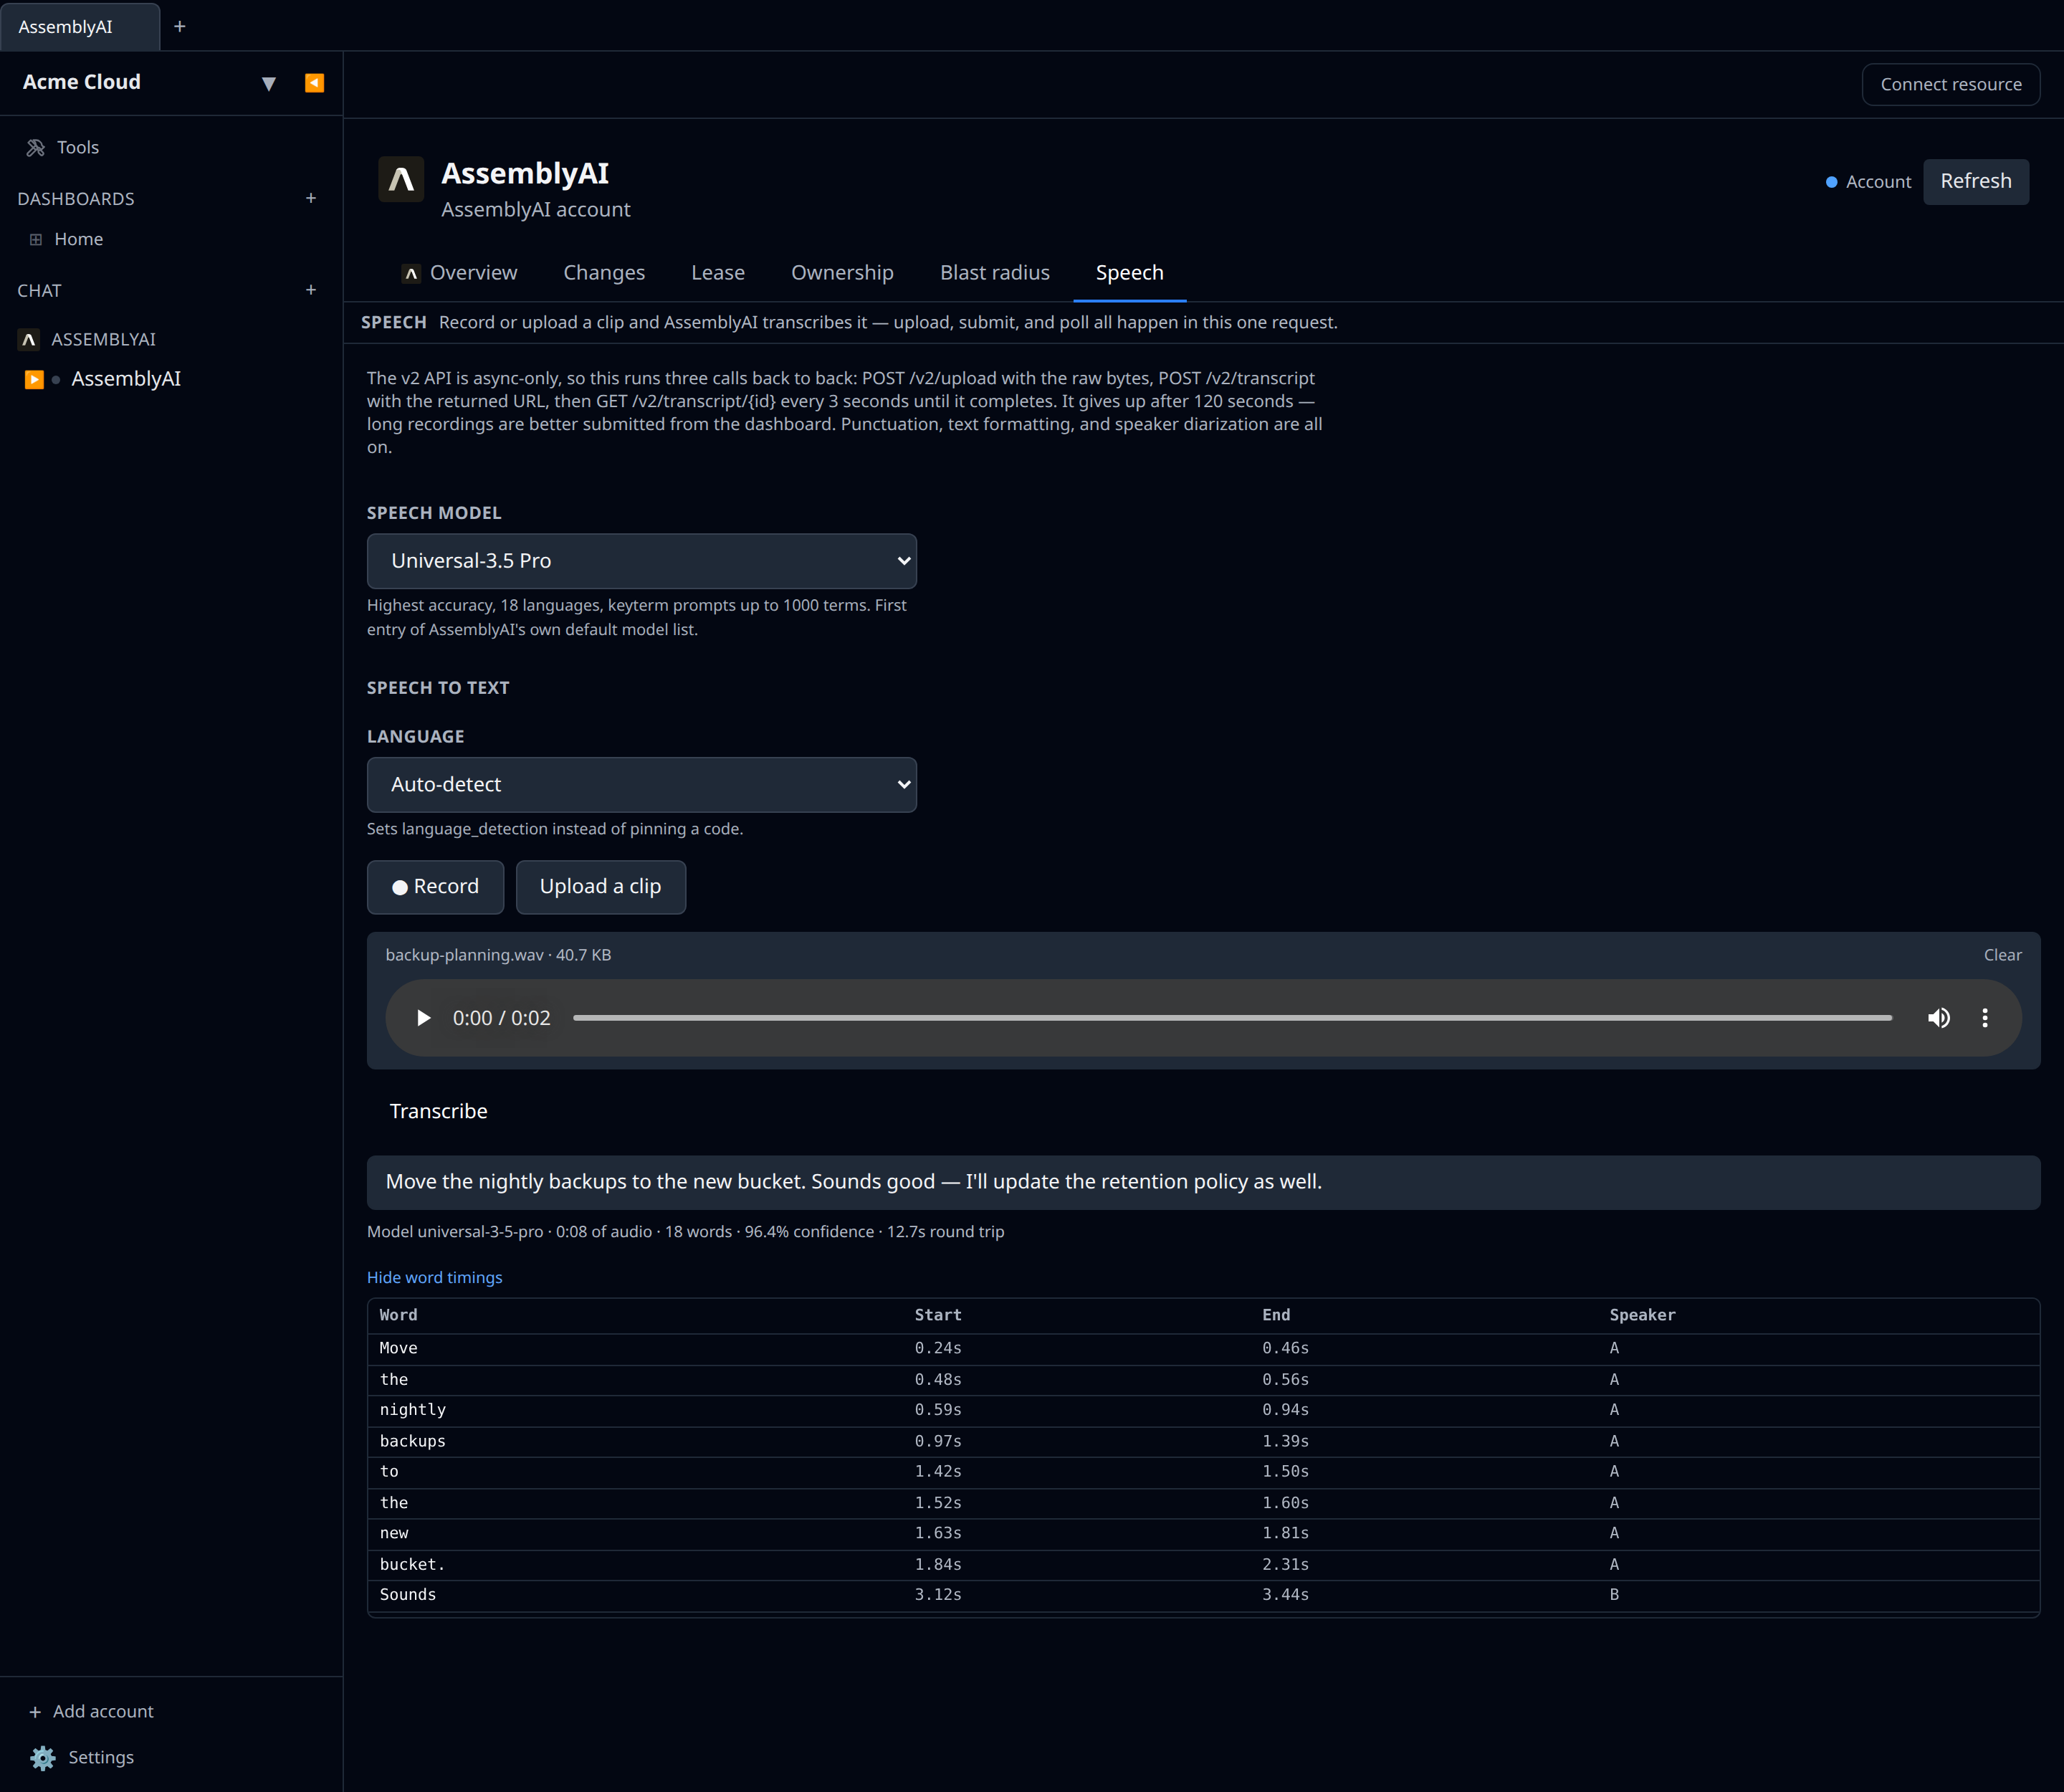The width and height of the screenshot is (2064, 1792).
Task: Click end time 2.31s cell
Action: (1285, 1564)
